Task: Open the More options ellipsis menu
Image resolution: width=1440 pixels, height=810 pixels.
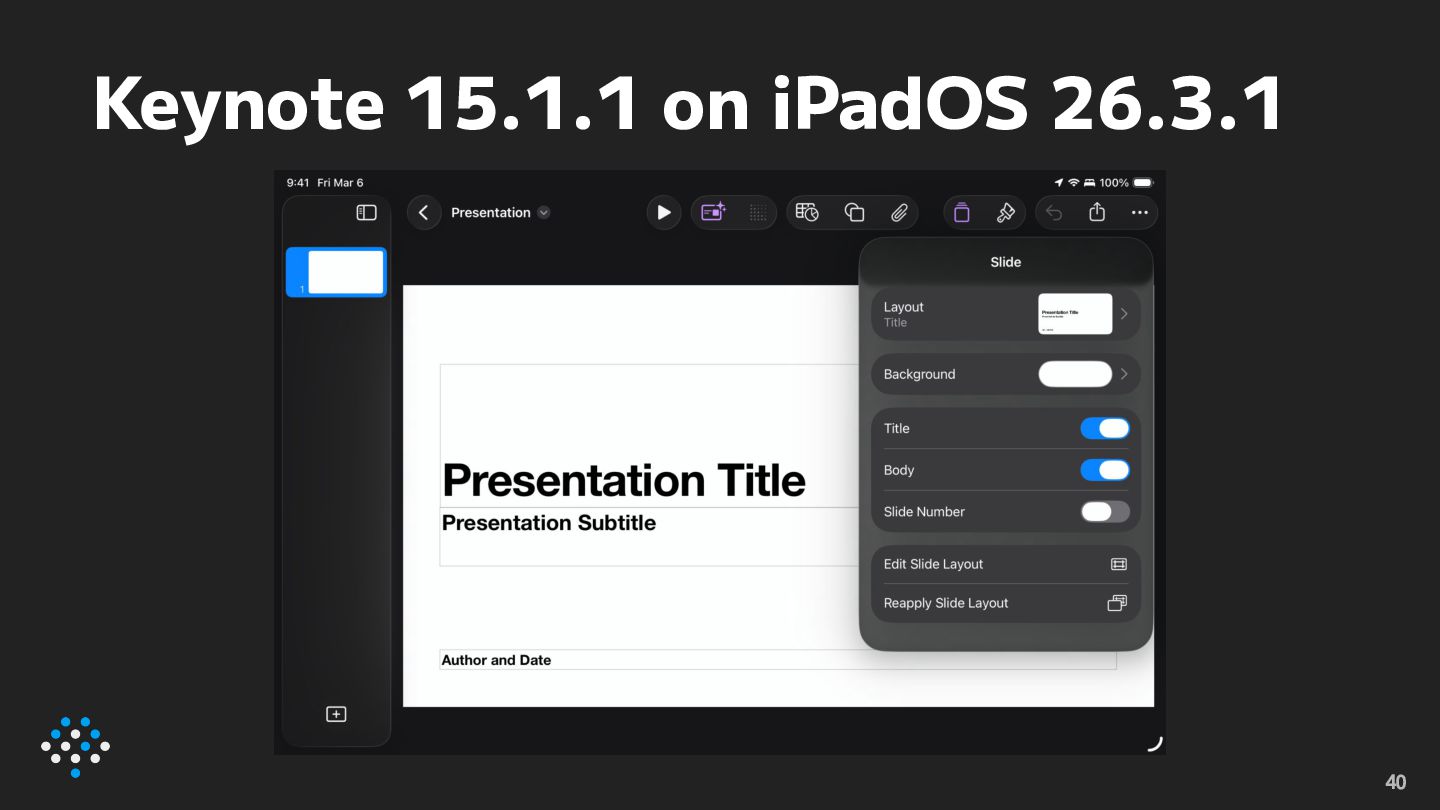Action: pyautogui.click(x=1140, y=213)
